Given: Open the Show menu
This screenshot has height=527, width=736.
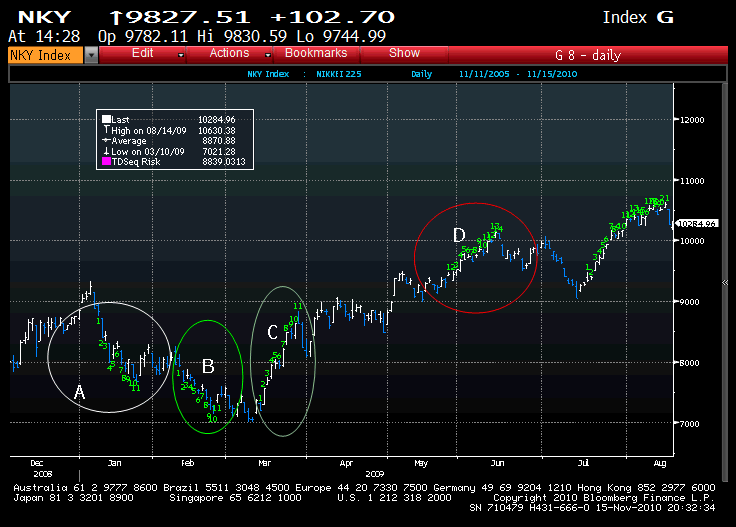Looking at the screenshot, I should coord(404,53).
